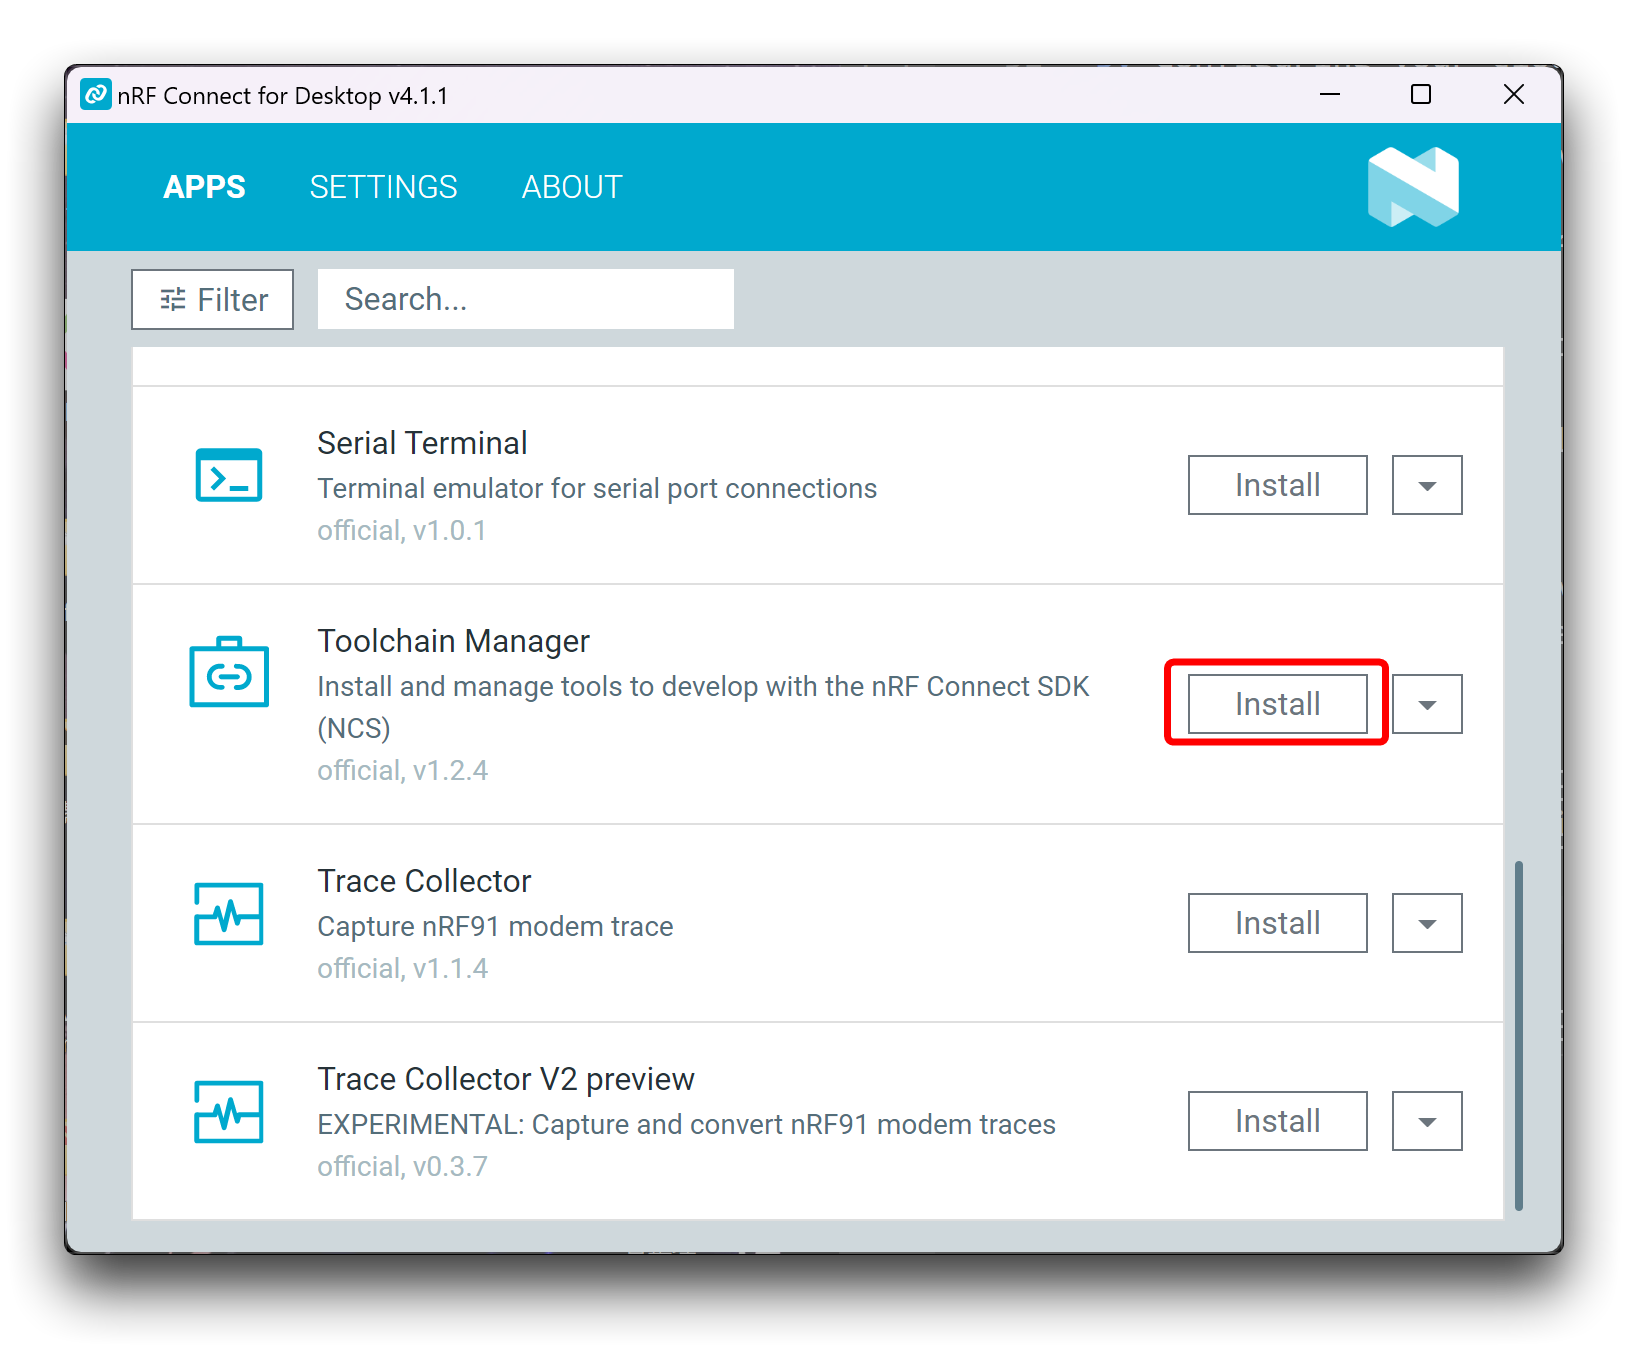
Task: Click the EXPERIMENTAL modem traces description
Action: (x=686, y=1124)
